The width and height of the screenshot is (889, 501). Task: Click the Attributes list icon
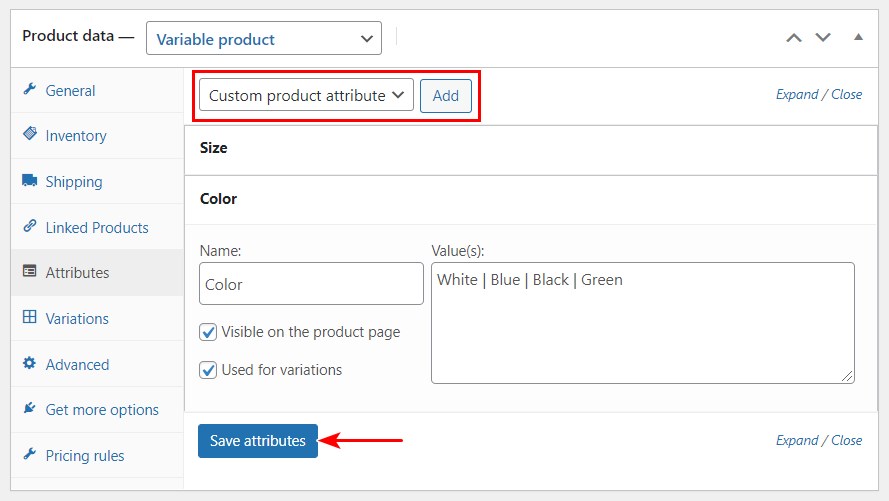click(29, 271)
